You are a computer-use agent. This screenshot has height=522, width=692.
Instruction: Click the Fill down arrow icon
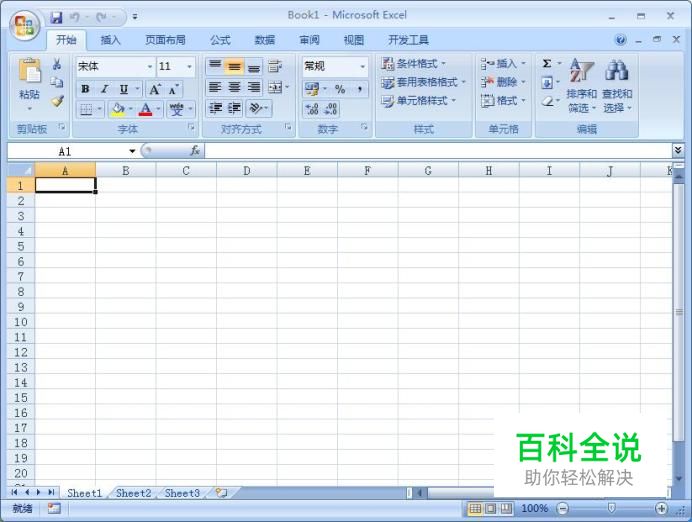tap(547, 83)
